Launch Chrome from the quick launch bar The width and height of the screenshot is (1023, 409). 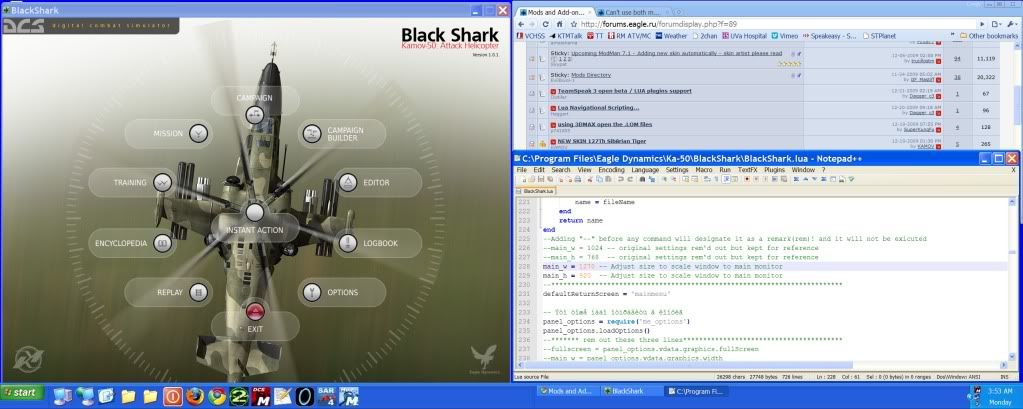pos(217,395)
